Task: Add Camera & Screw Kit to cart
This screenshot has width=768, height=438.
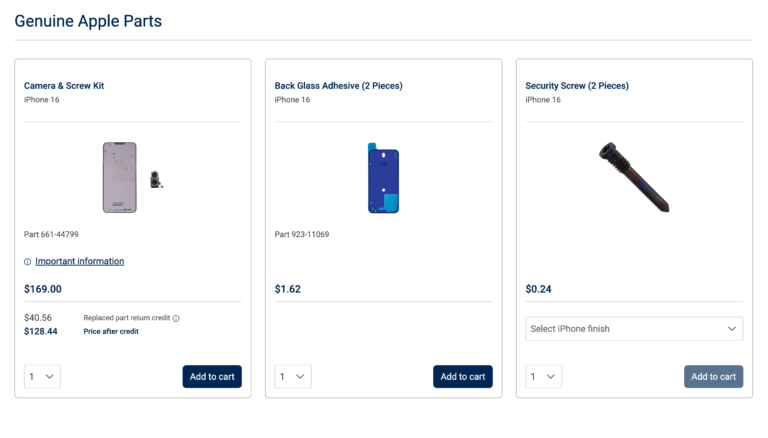Action: pyautogui.click(x=212, y=376)
